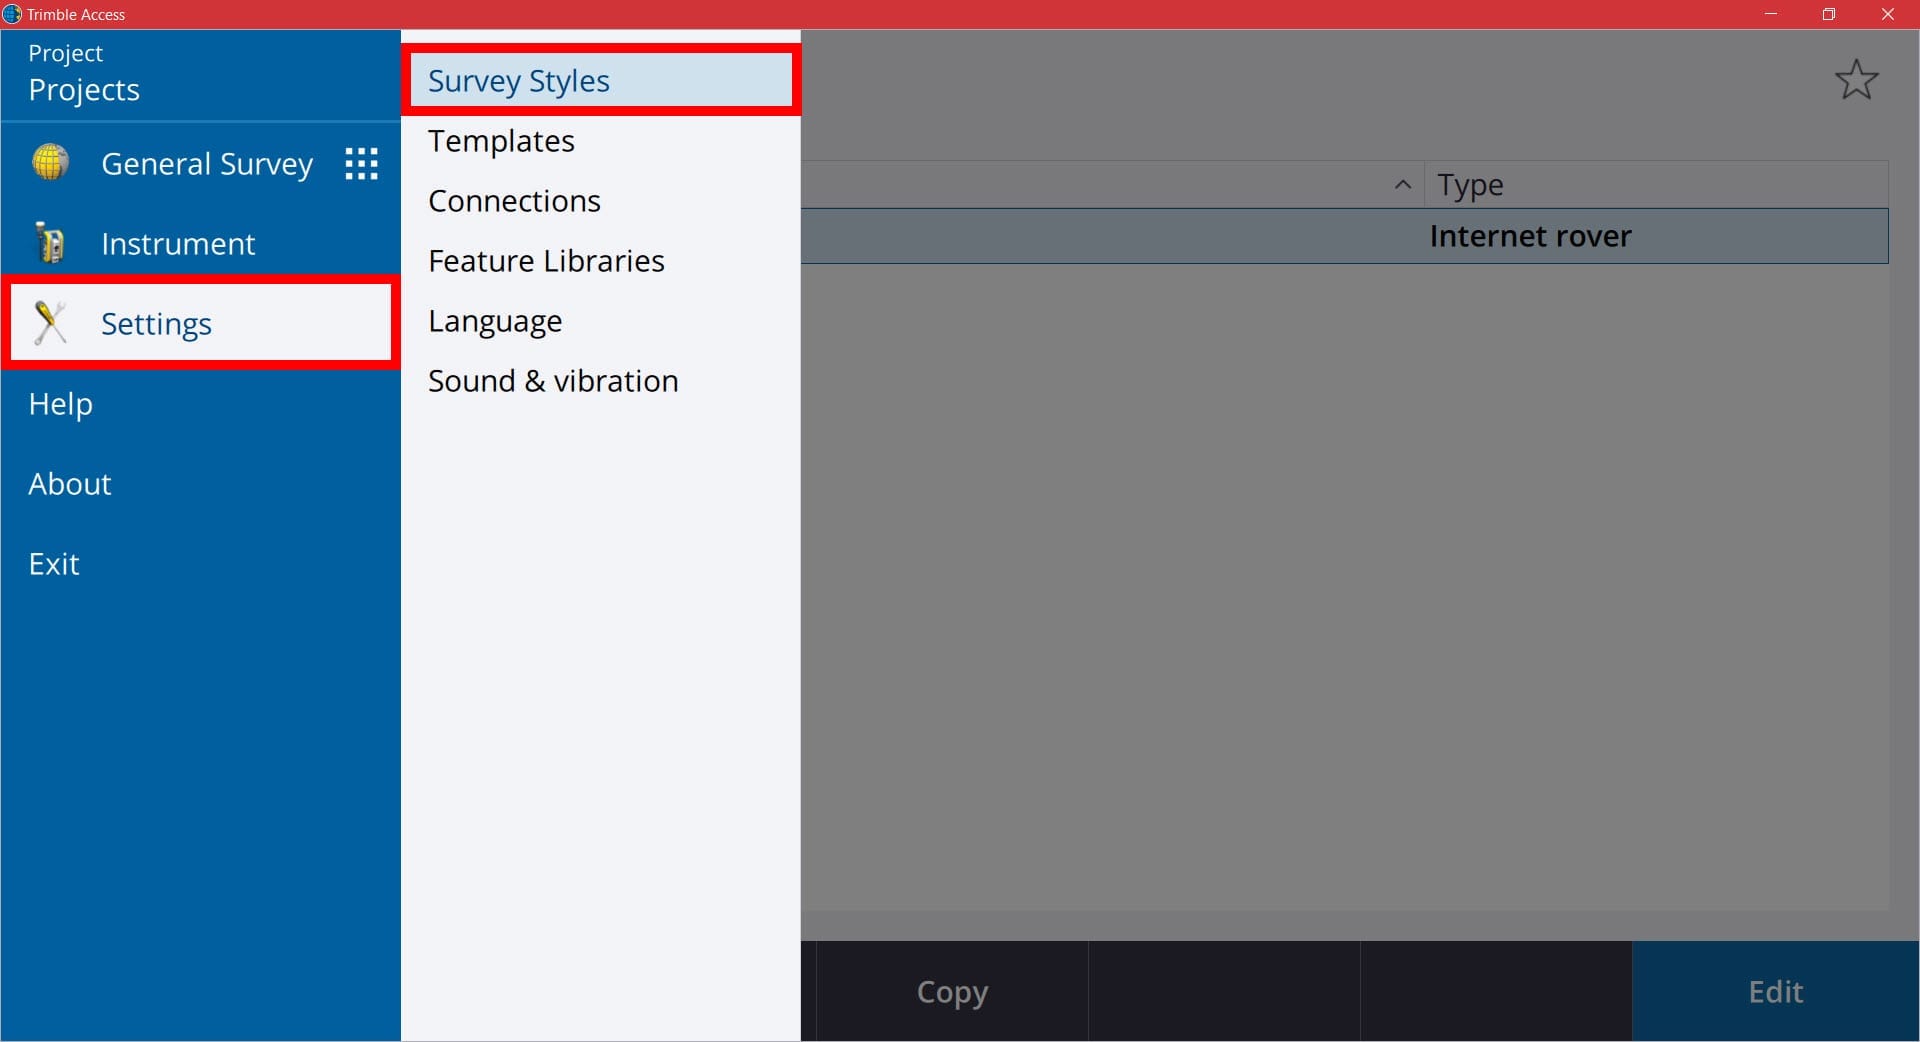Click the Settings tools icon

50,323
